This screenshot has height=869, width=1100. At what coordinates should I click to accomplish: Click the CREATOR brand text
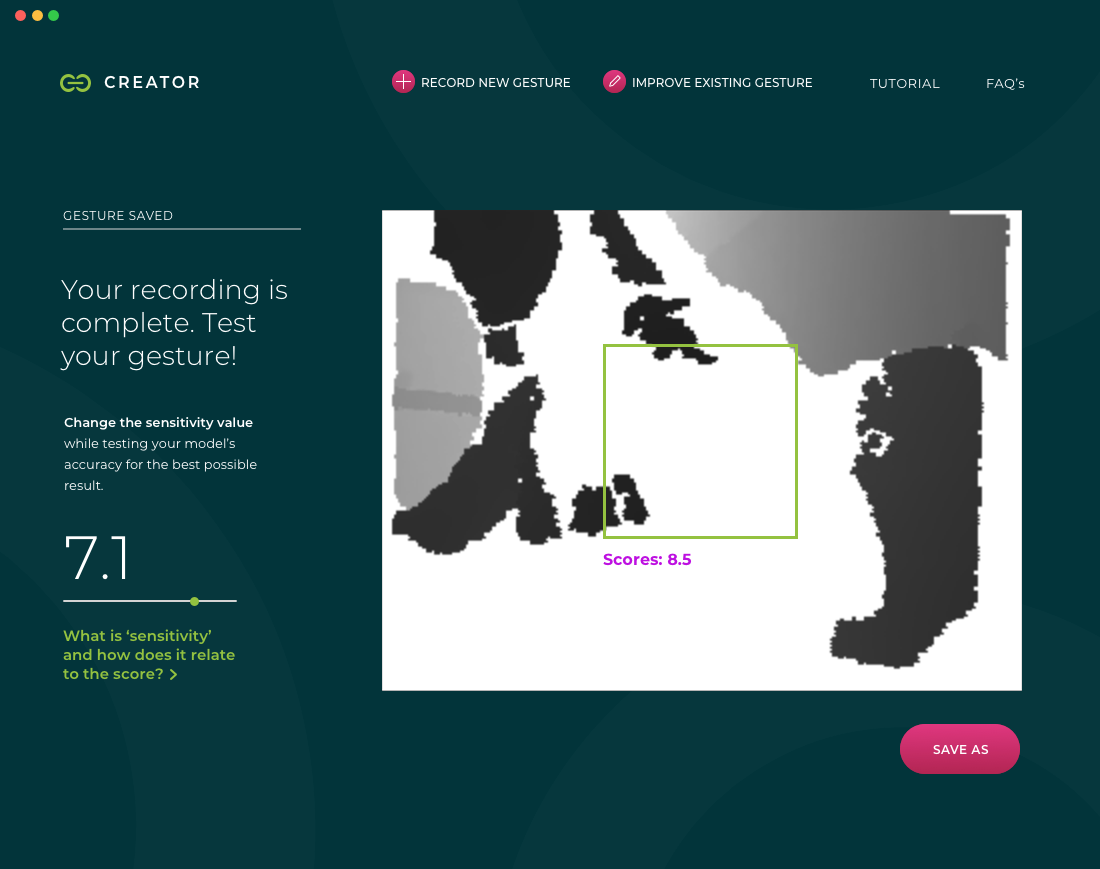coord(152,83)
